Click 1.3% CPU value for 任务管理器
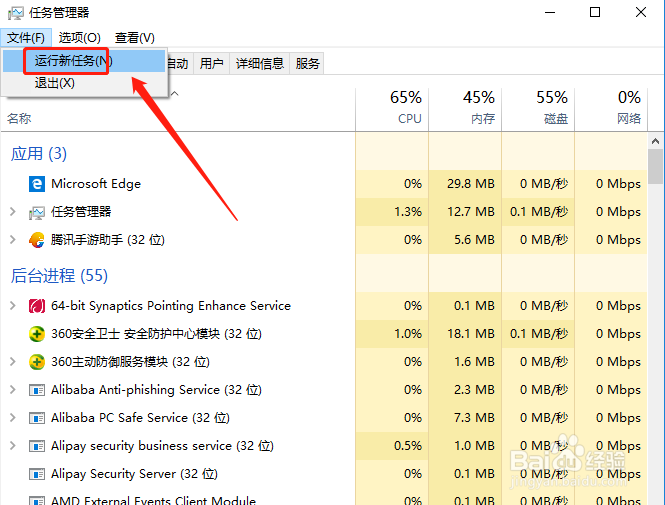 click(x=408, y=212)
